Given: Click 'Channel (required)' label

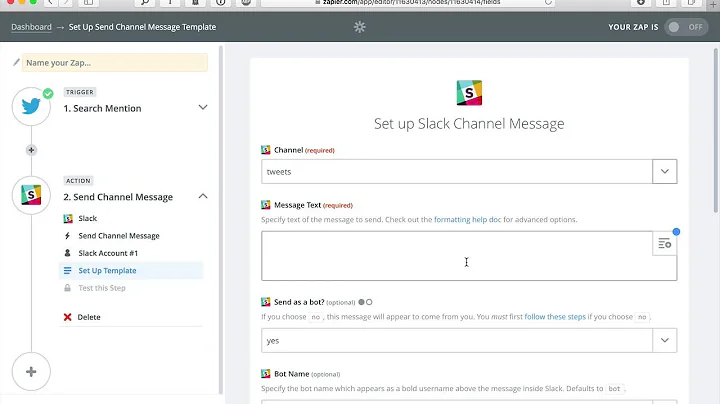Looking at the screenshot, I should [x=304, y=150].
